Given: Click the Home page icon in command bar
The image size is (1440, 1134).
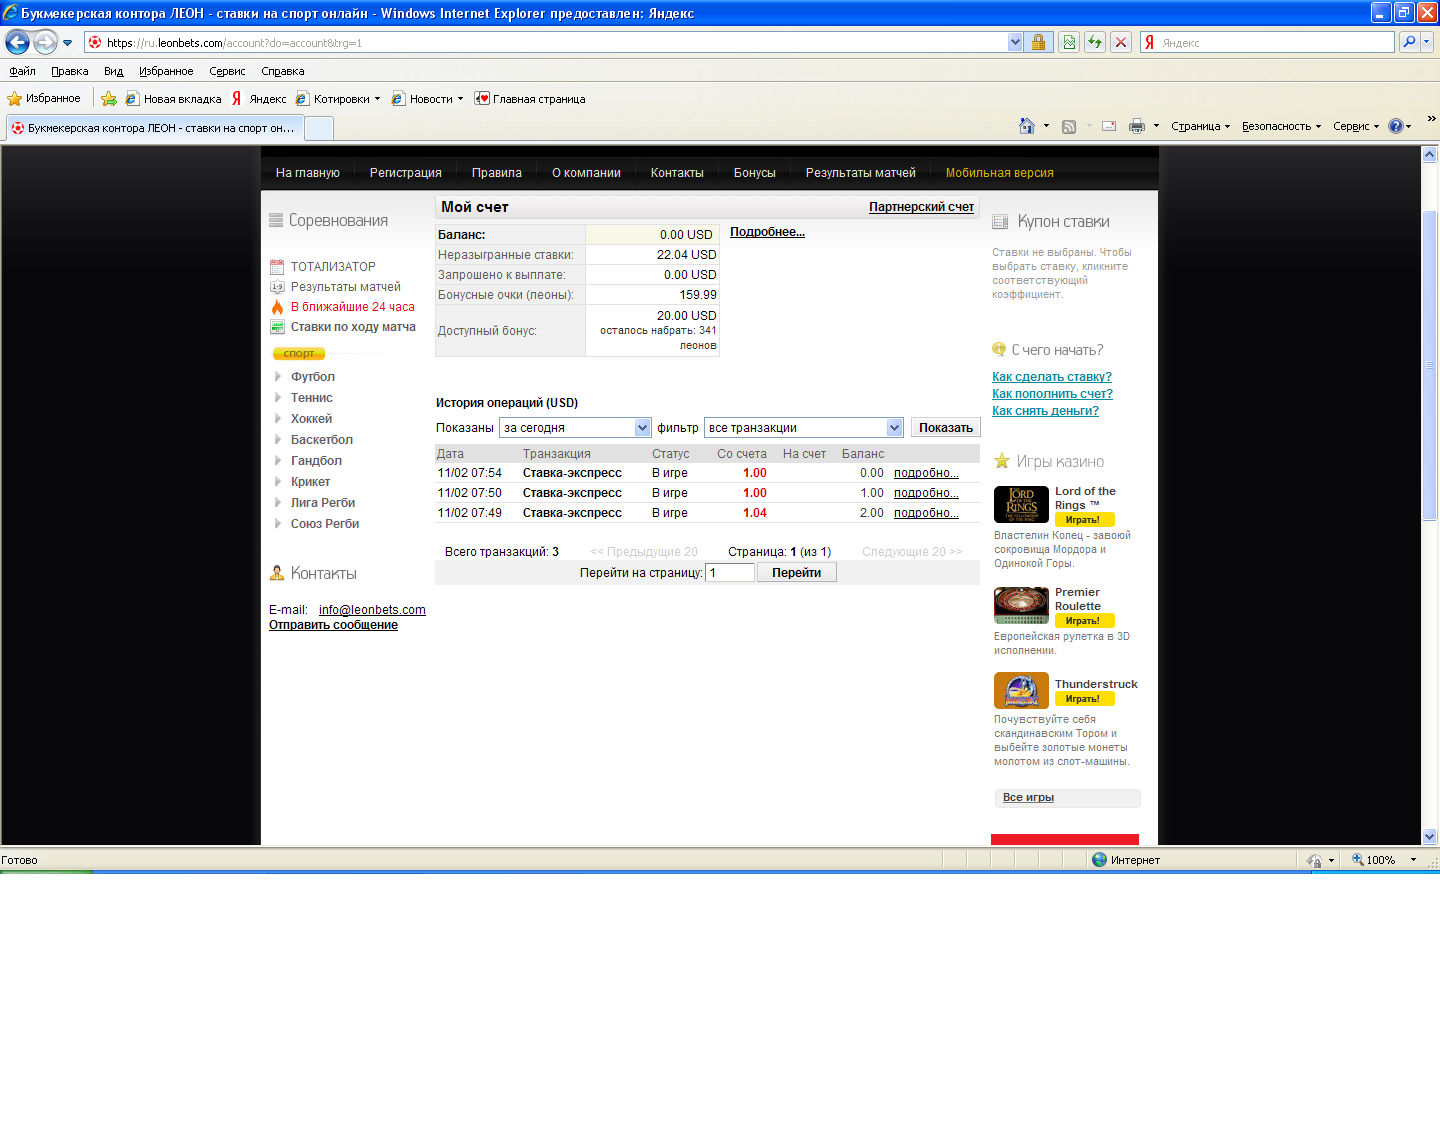Looking at the screenshot, I should tap(1026, 126).
